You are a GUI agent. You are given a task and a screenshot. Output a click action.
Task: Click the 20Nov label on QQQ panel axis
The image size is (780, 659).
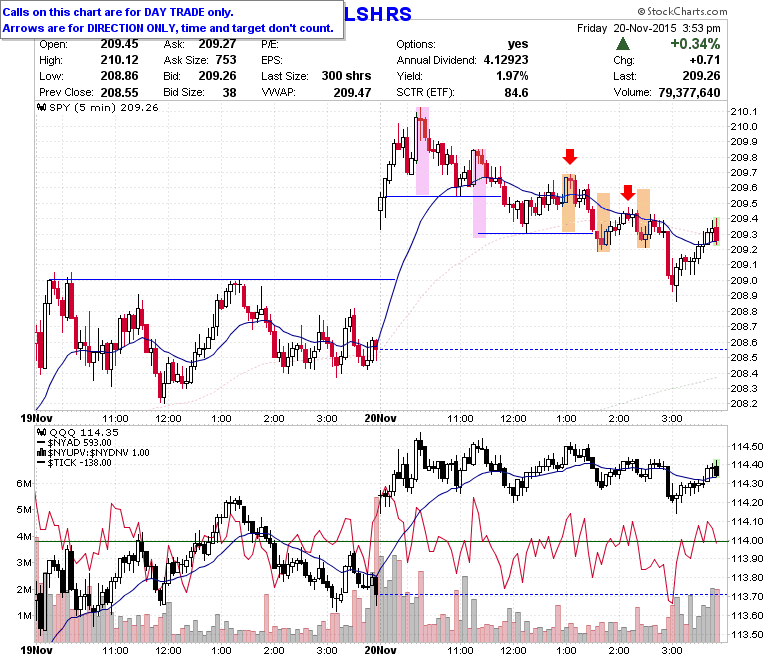[x=381, y=650]
